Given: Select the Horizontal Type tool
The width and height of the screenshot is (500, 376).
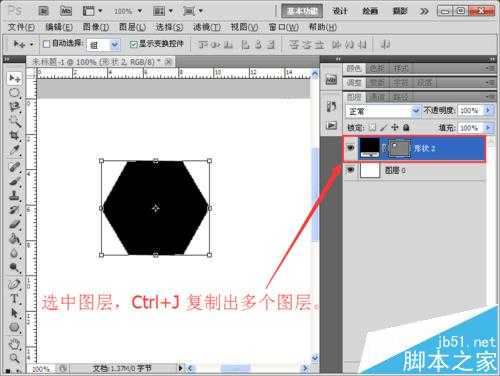Looking at the screenshot, I should tap(15, 299).
